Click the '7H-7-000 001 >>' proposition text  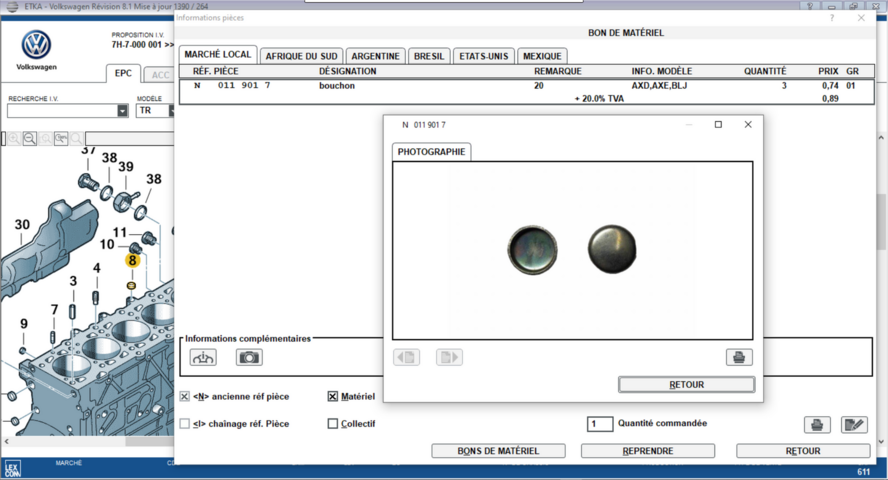(x=142, y=45)
